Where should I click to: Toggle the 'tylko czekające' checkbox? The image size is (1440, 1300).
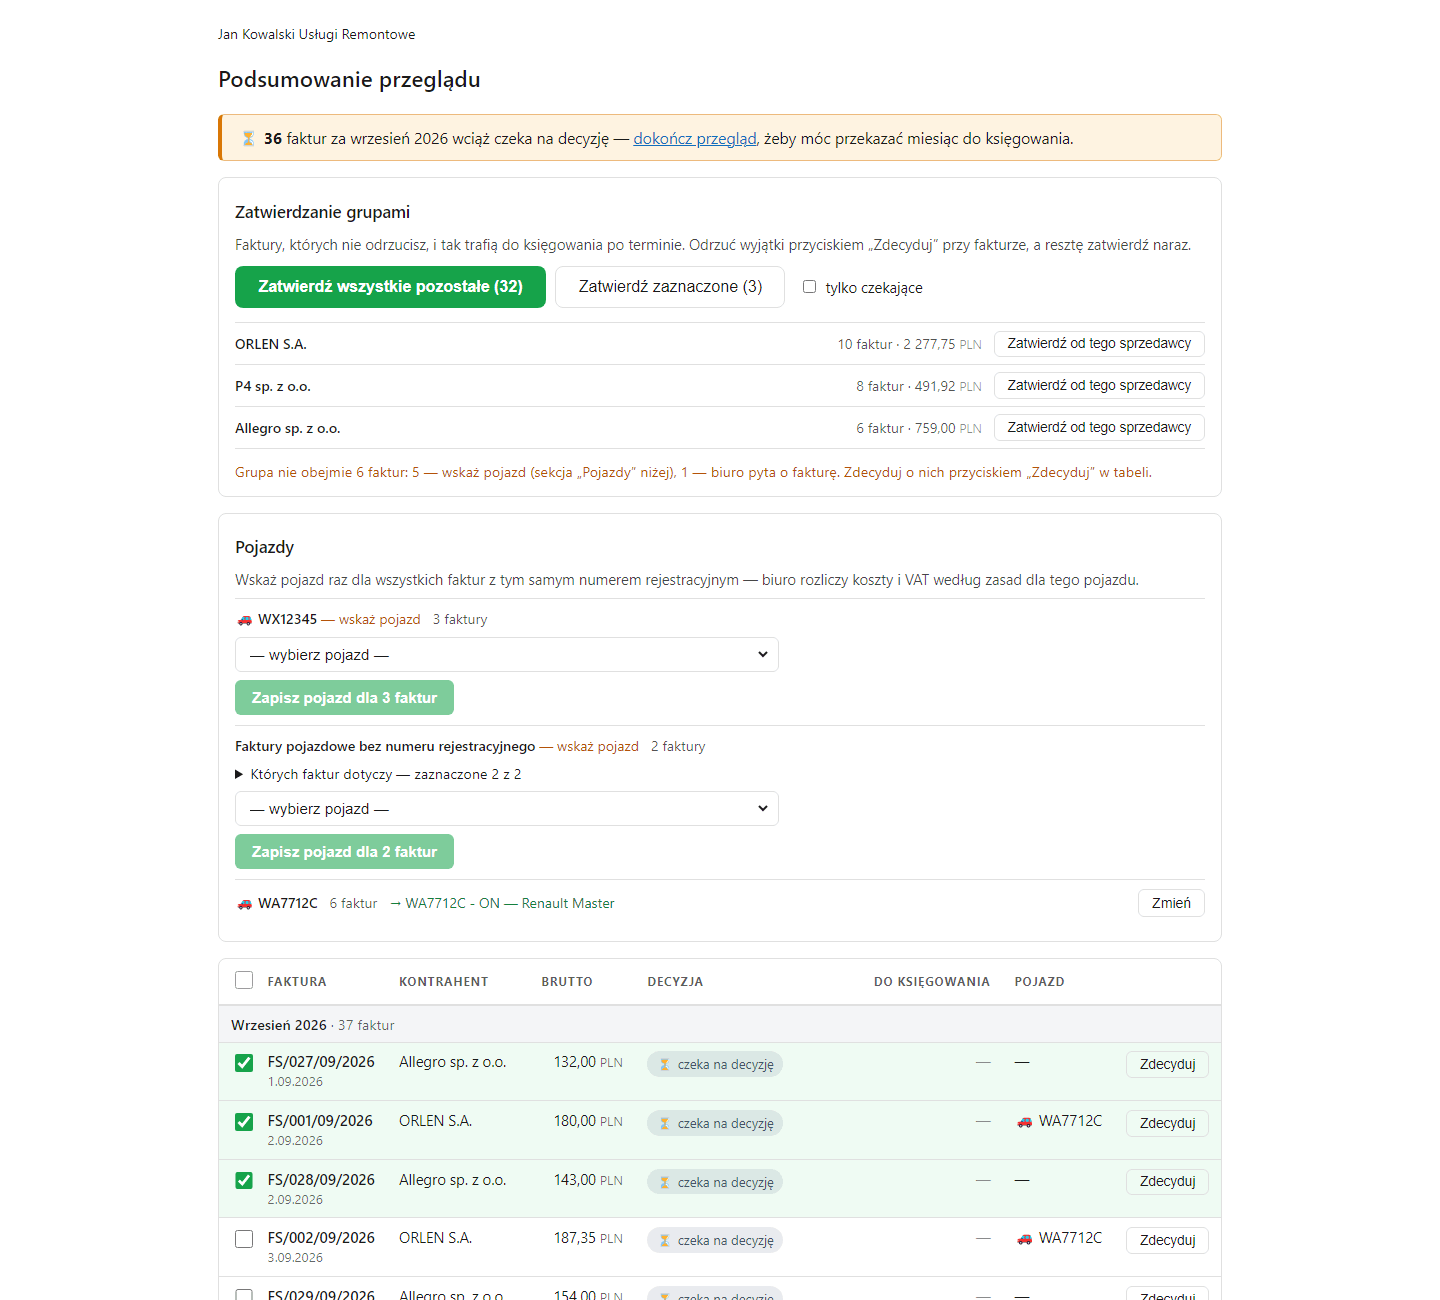[810, 287]
